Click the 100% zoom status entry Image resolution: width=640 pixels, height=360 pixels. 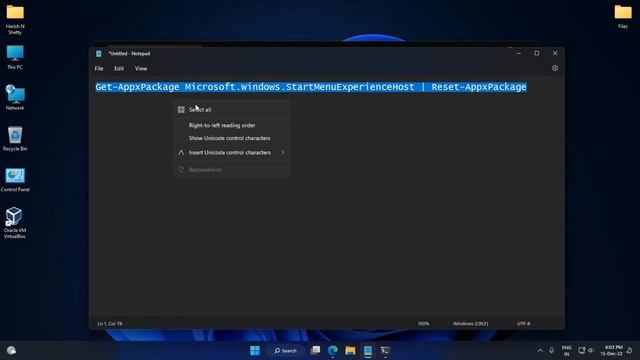tap(423, 324)
